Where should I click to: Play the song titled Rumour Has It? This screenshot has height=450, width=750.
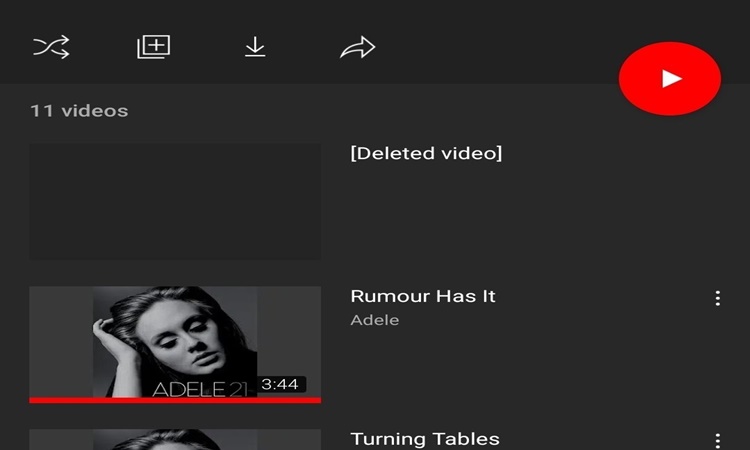422,296
